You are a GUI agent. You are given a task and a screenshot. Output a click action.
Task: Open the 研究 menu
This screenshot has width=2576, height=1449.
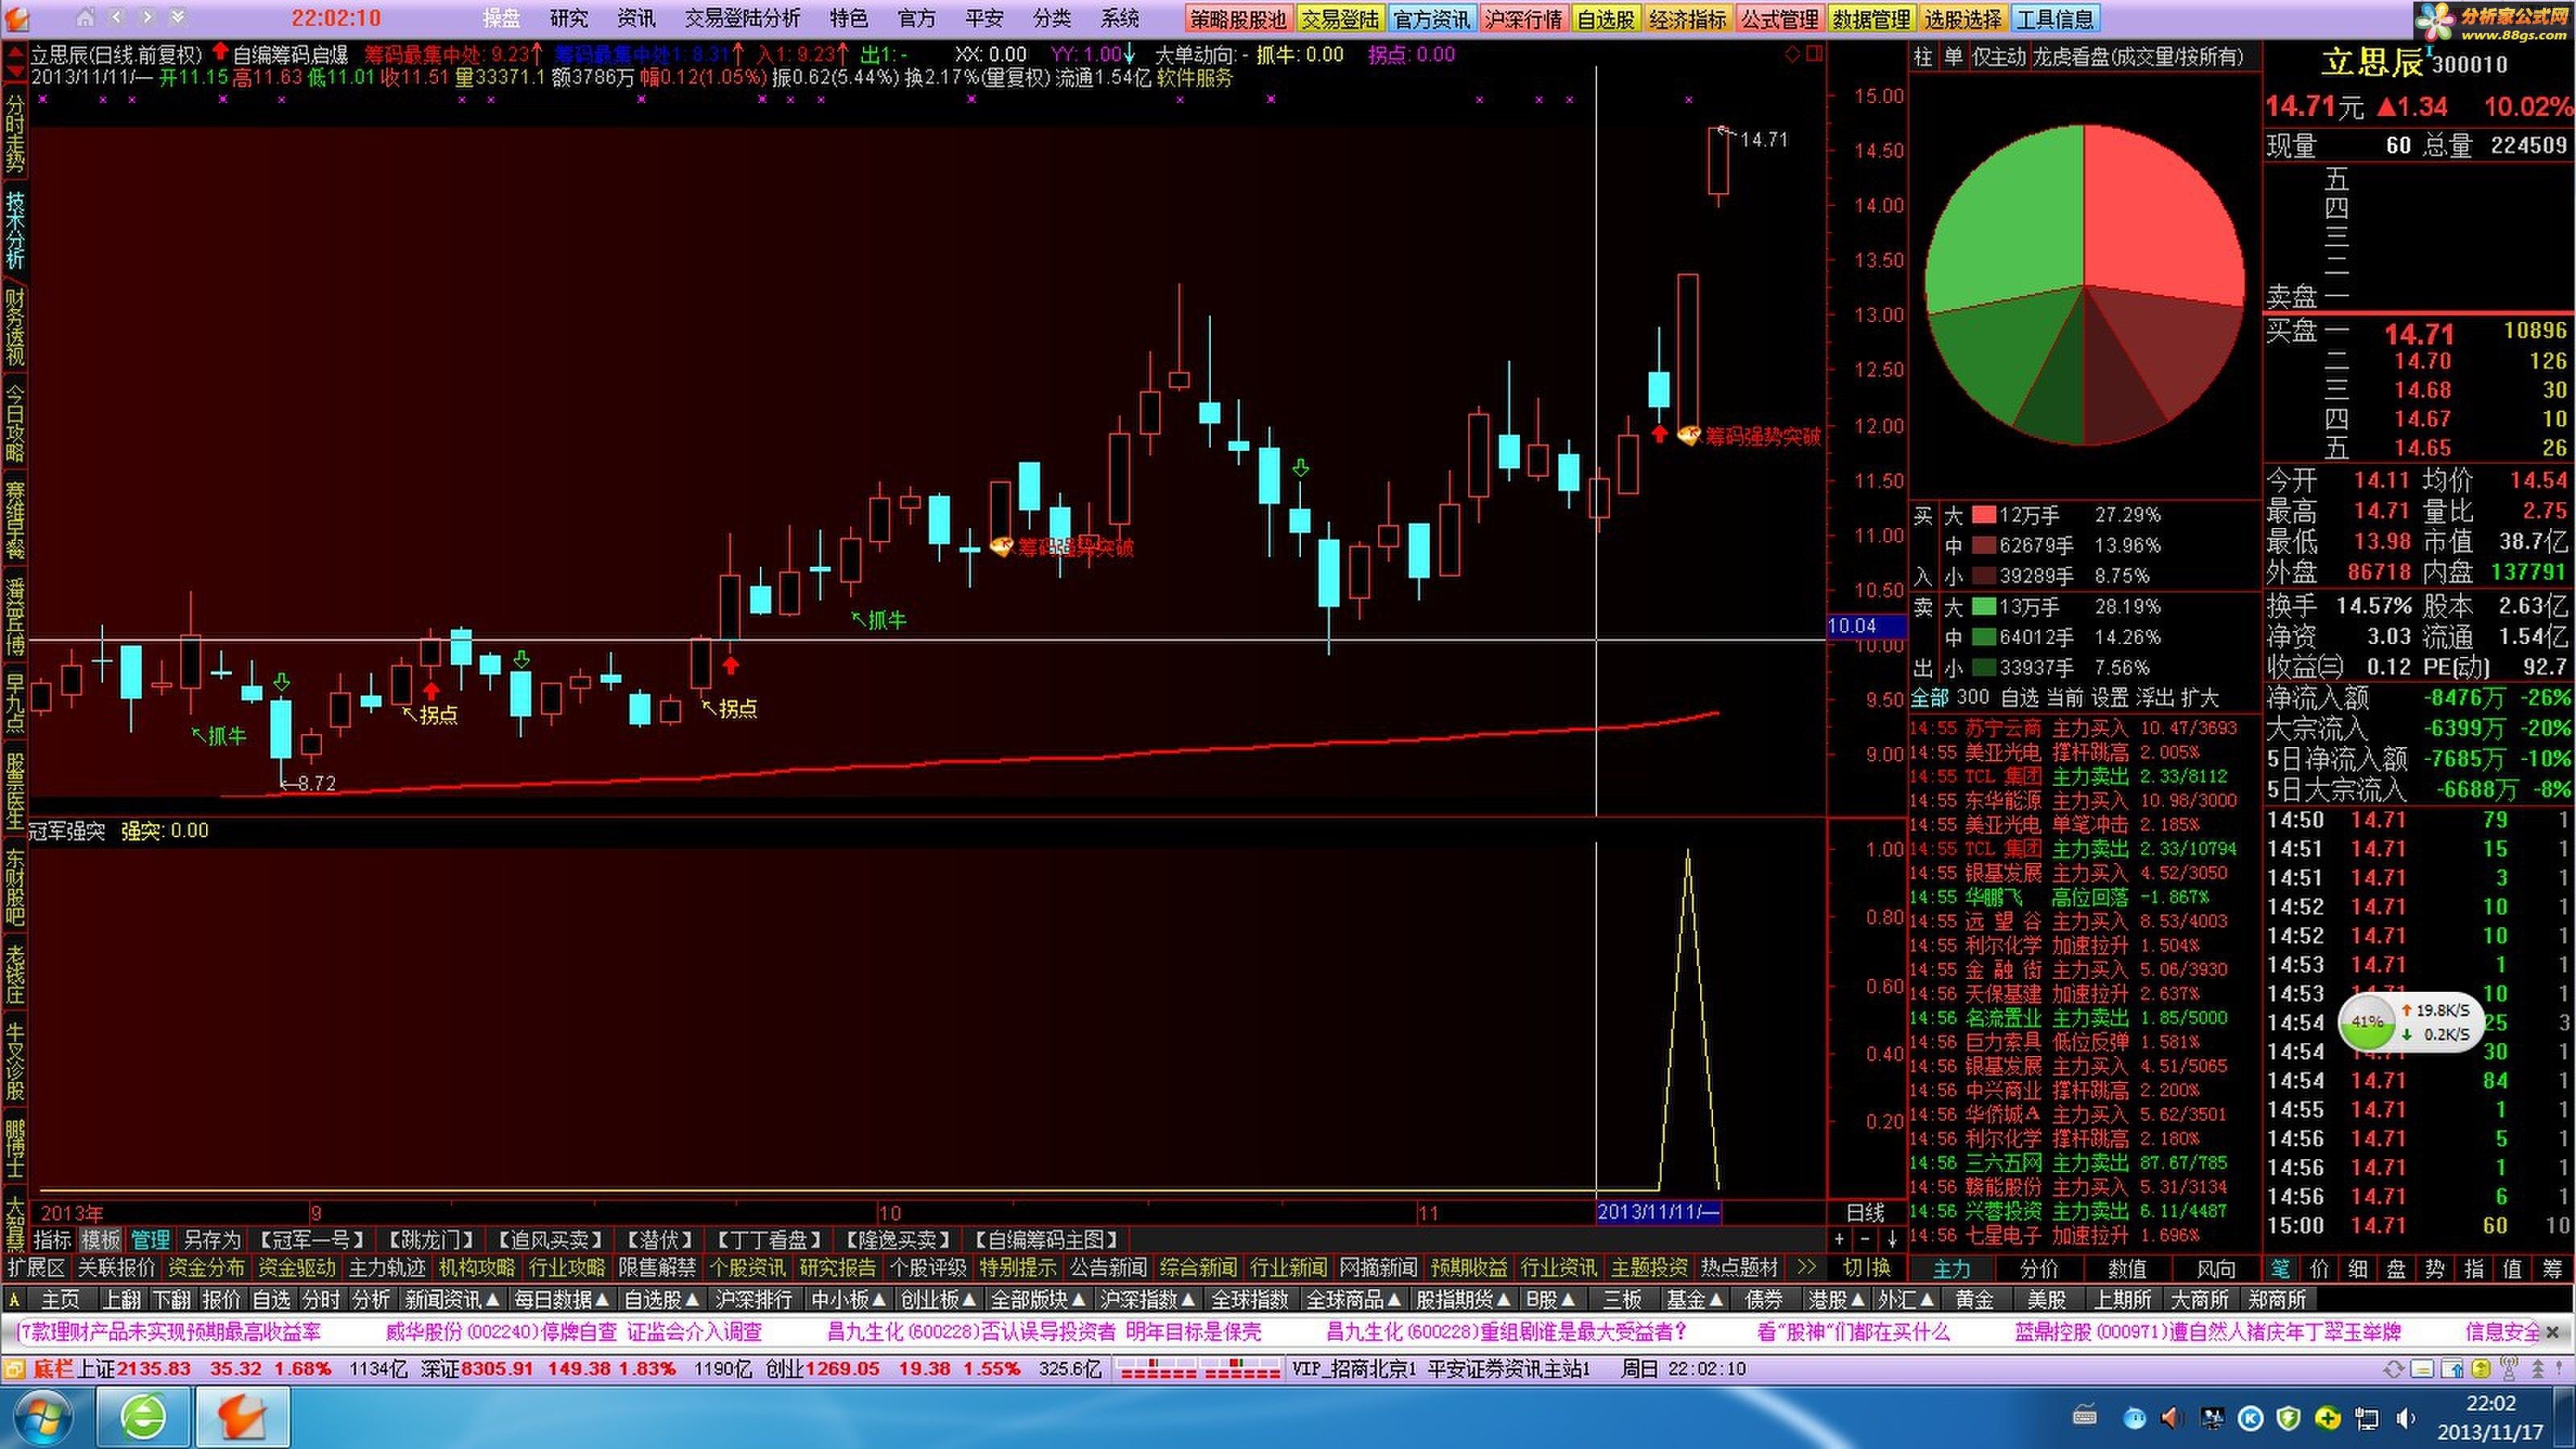(x=569, y=18)
